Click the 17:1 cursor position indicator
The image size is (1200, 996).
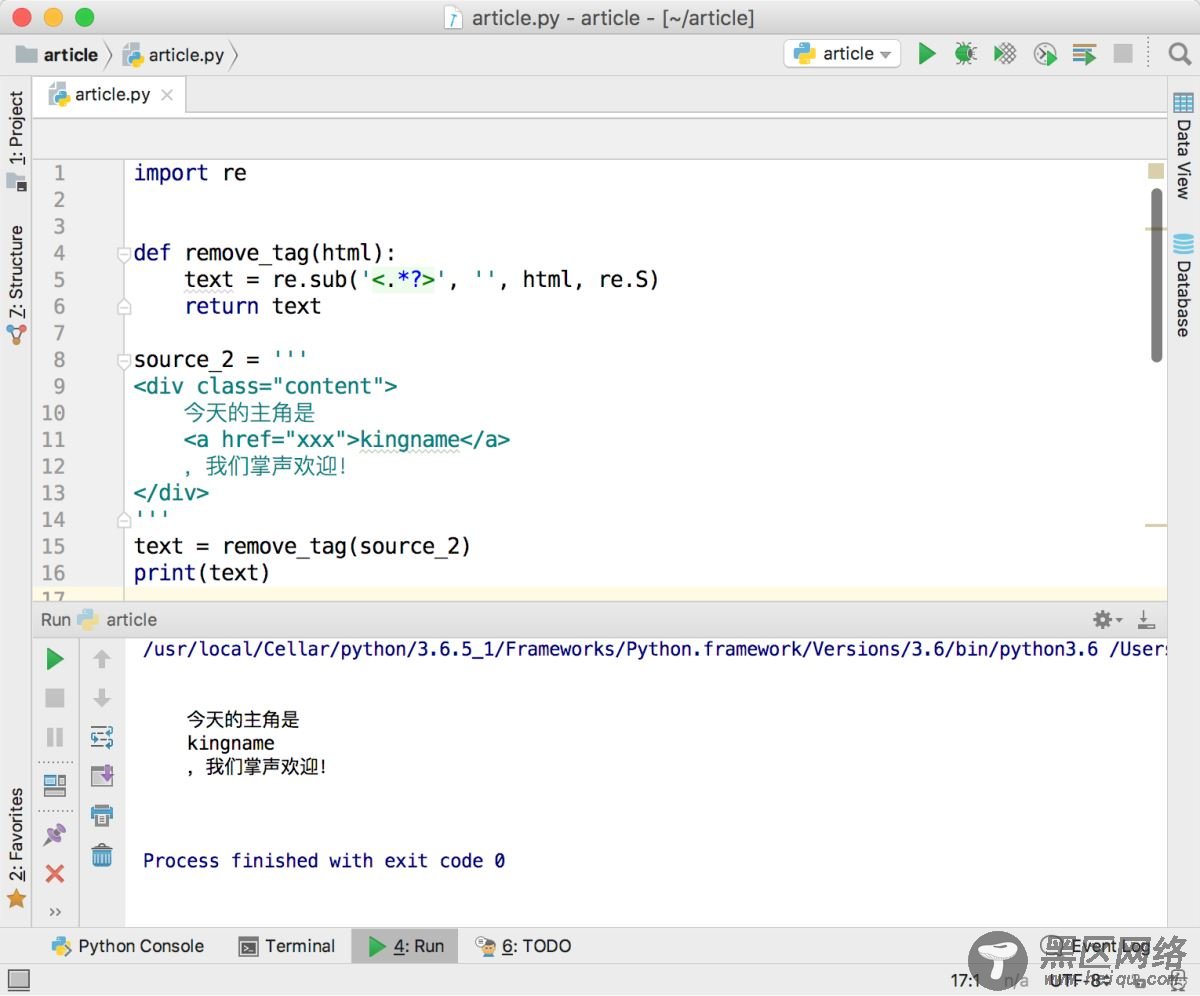965,980
